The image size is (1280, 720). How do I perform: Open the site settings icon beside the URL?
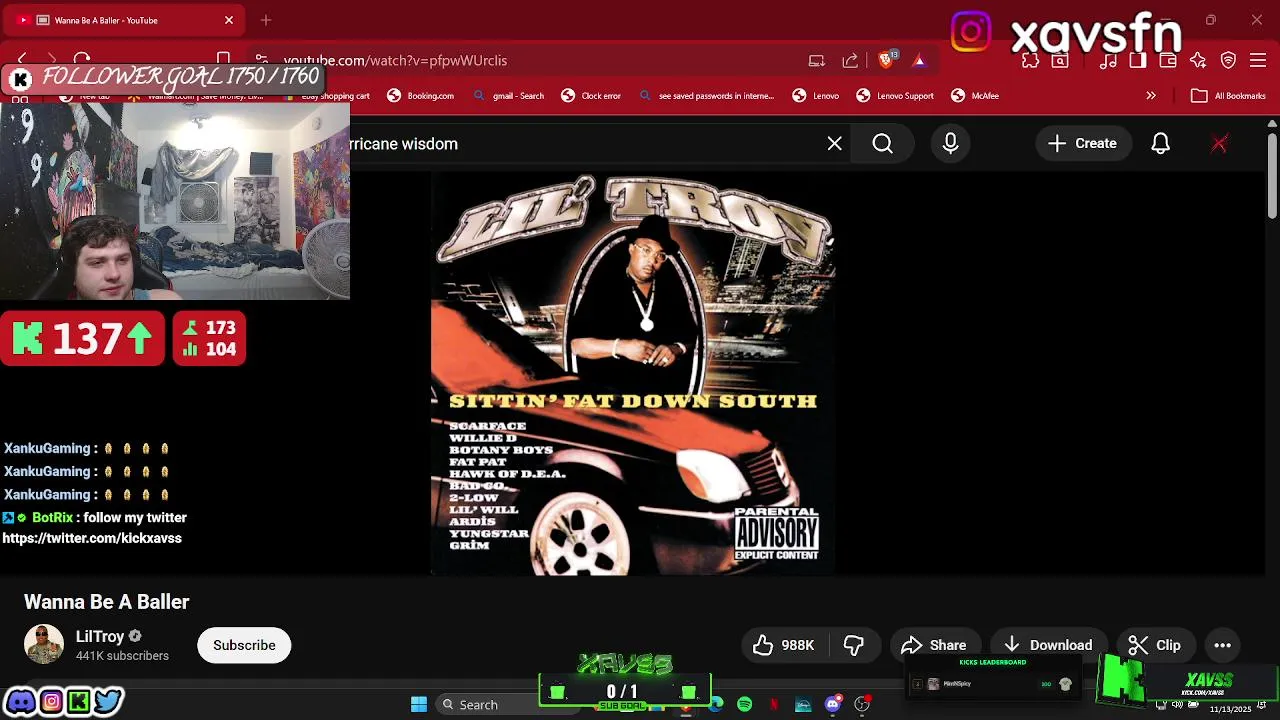[261, 60]
